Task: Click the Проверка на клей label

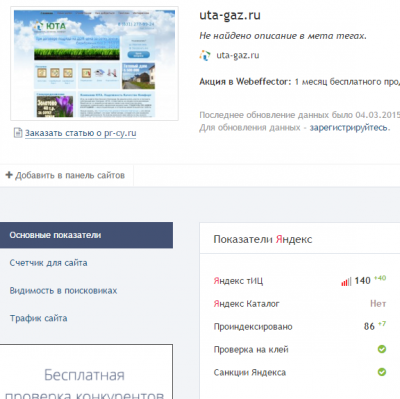Action: (251, 349)
